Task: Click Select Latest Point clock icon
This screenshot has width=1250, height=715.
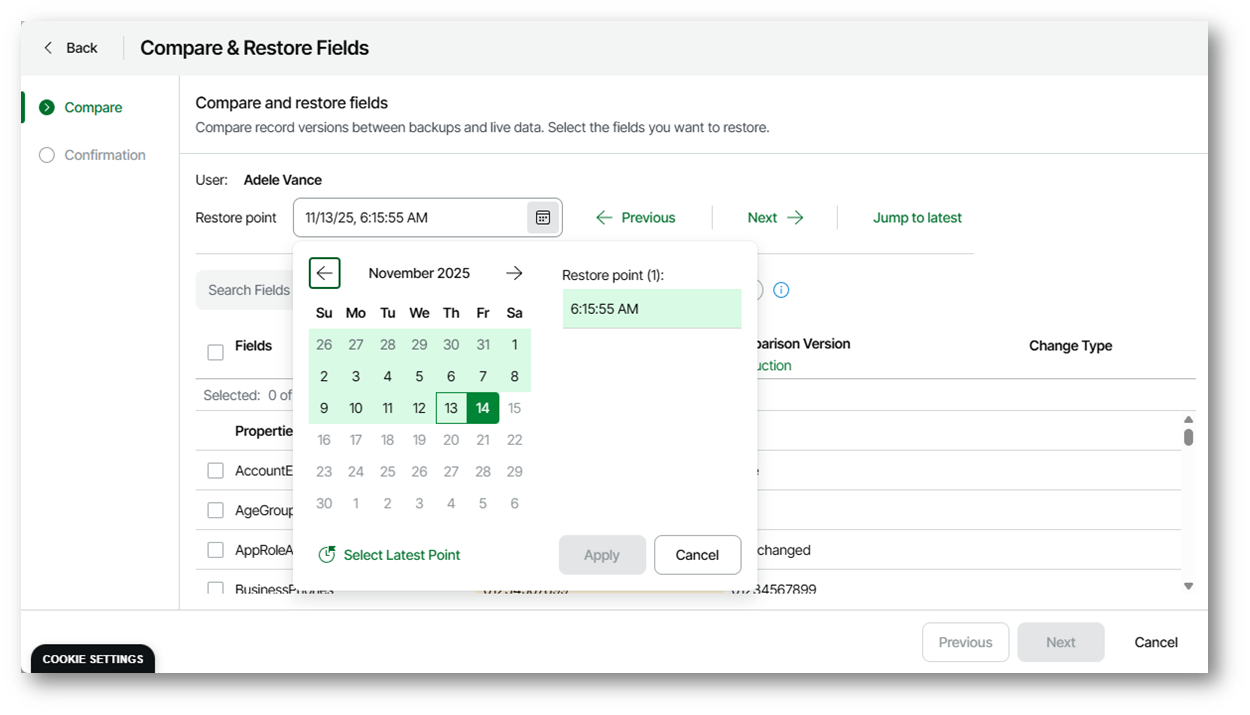Action: (326, 555)
